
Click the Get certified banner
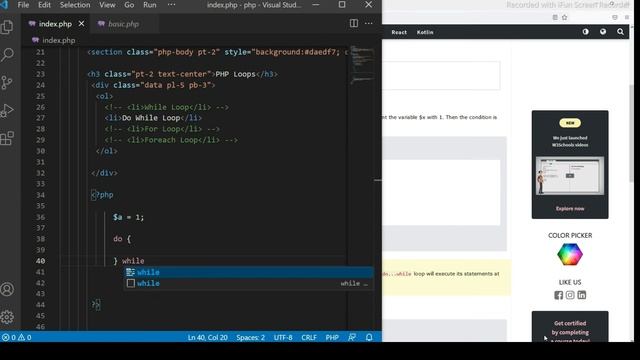(570, 327)
